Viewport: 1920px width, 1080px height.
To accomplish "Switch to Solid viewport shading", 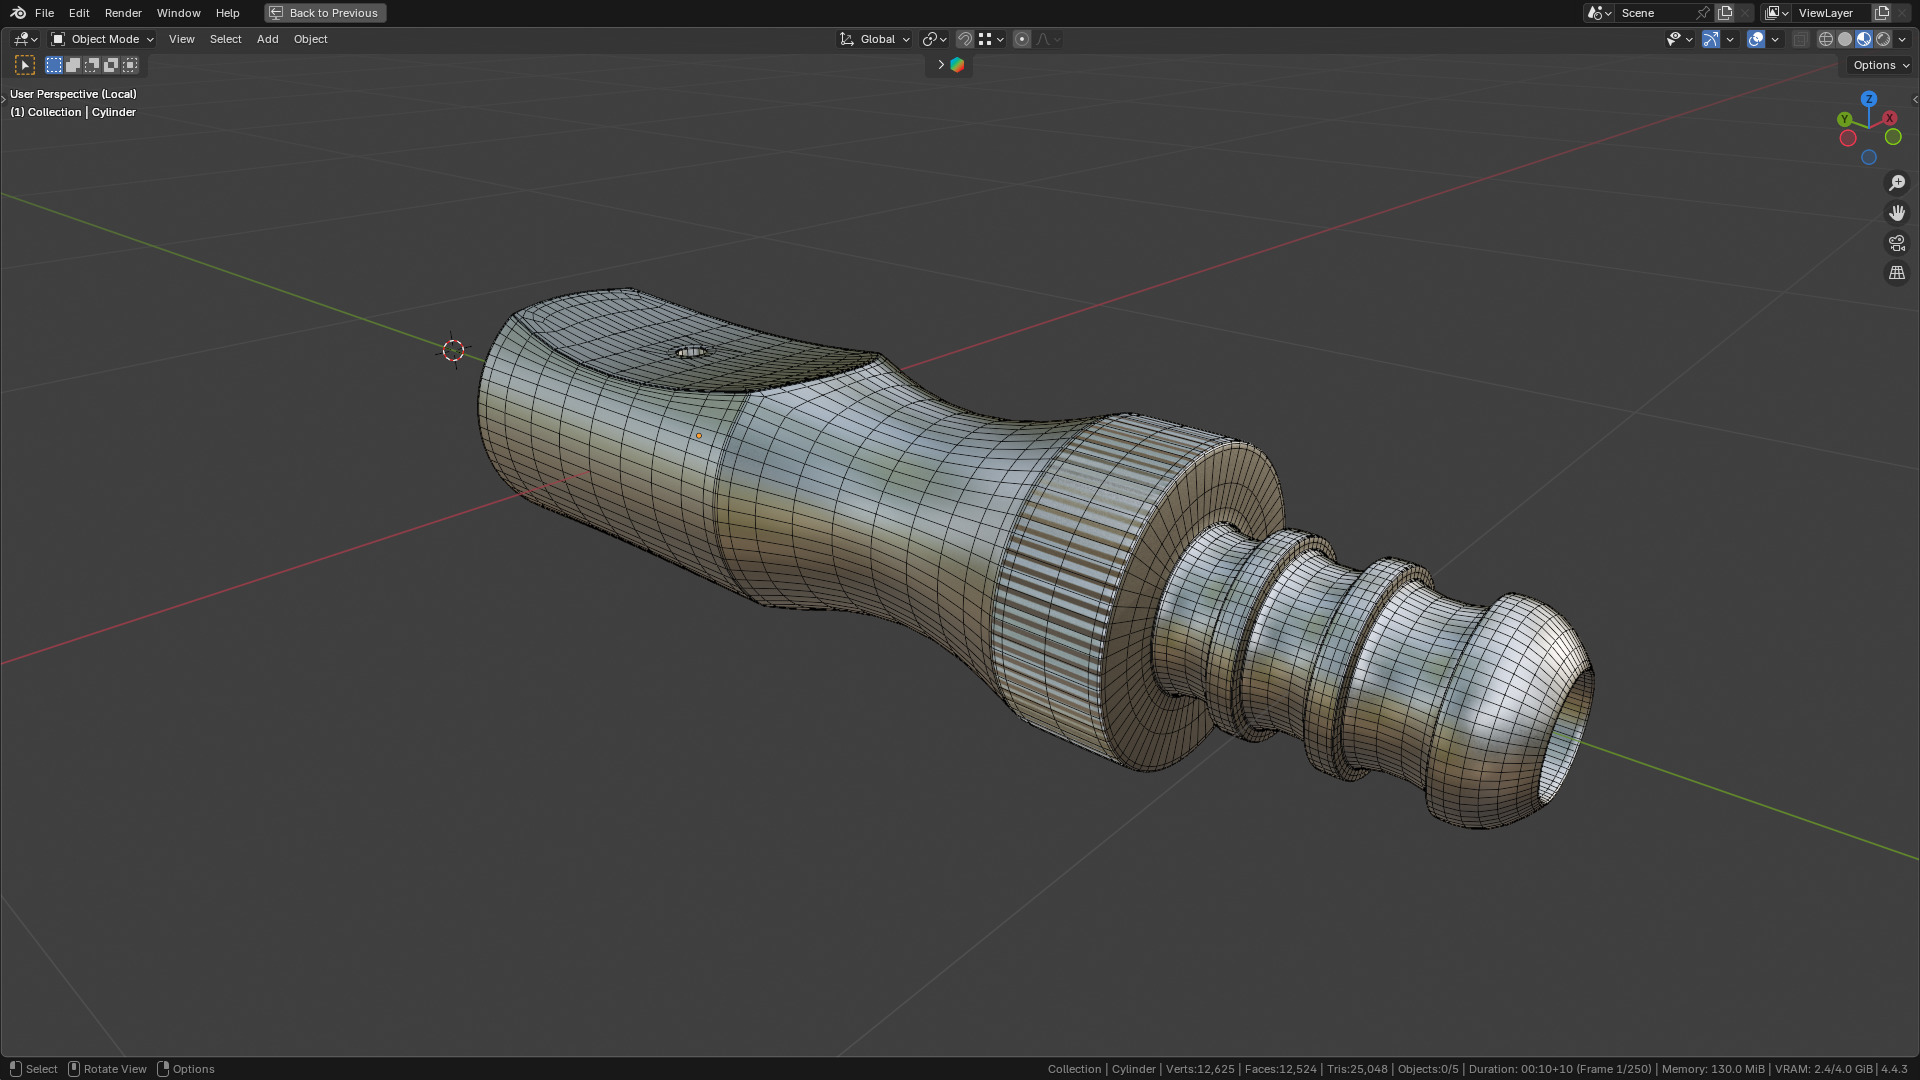I will pos(1845,39).
